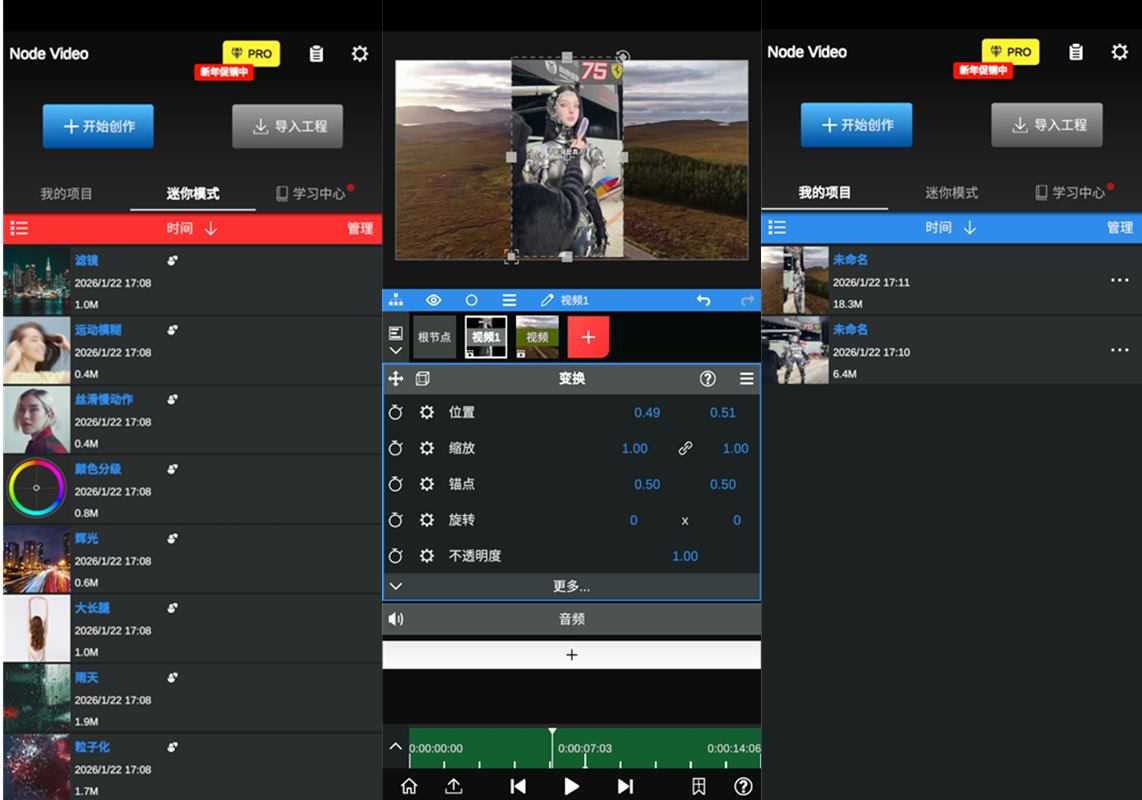Toggle the eye preview visibility icon
The width and height of the screenshot is (1142, 800).
[x=434, y=299]
